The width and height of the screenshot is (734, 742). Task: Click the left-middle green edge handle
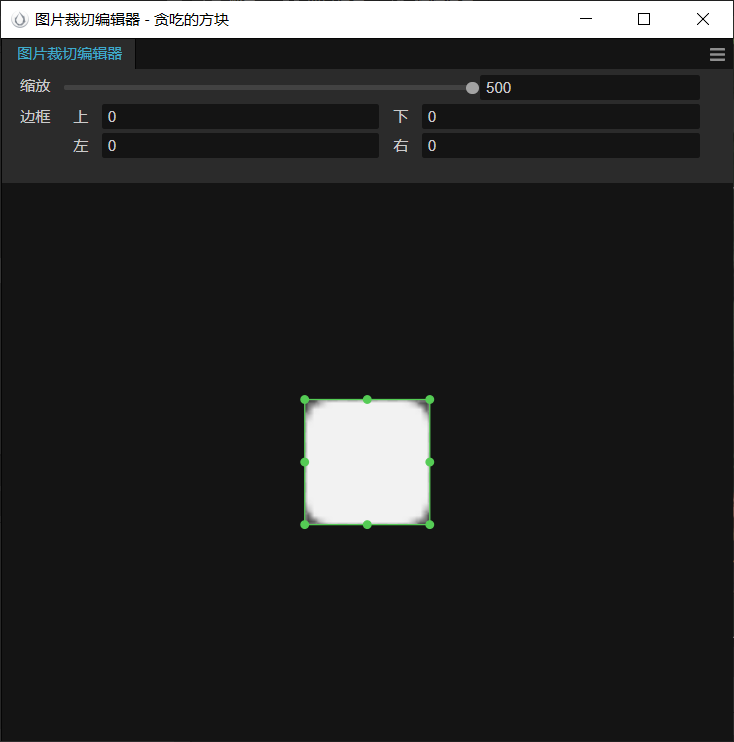(x=305, y=462)
